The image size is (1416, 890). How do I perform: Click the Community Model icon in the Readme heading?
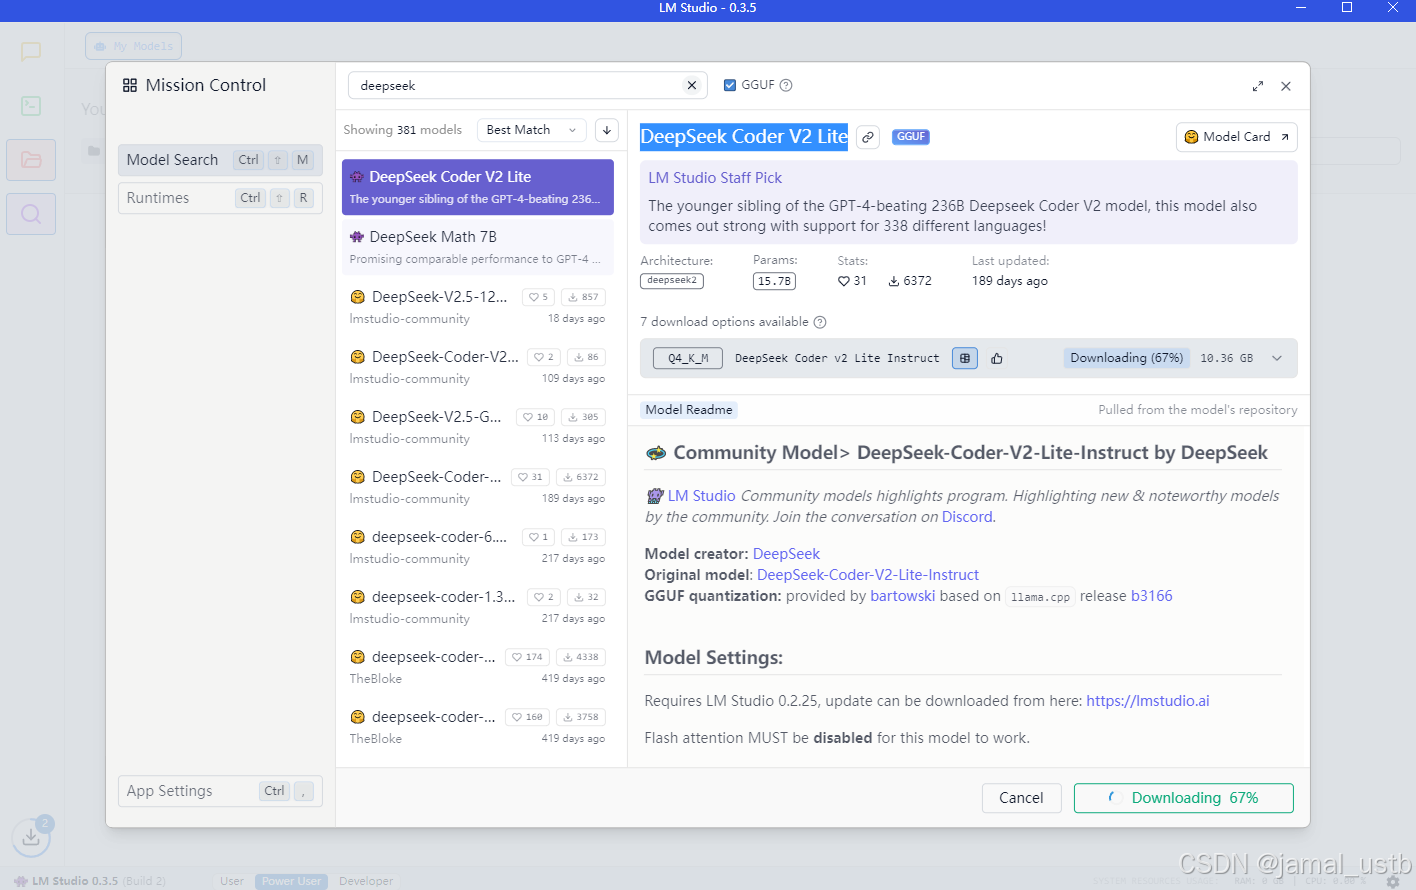656,453
